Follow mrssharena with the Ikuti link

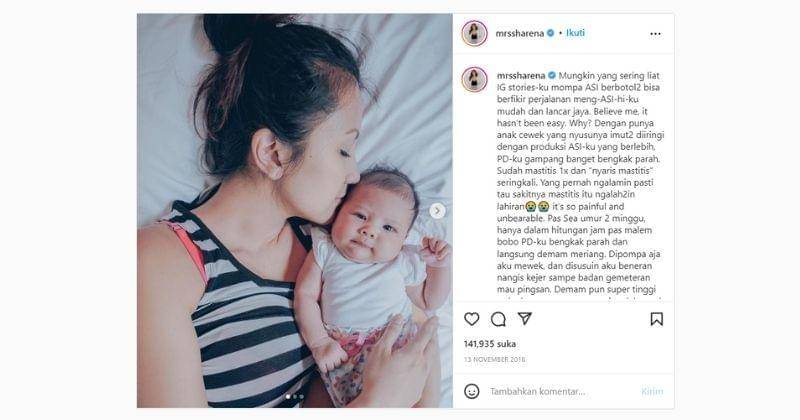[x=575, y=33]
